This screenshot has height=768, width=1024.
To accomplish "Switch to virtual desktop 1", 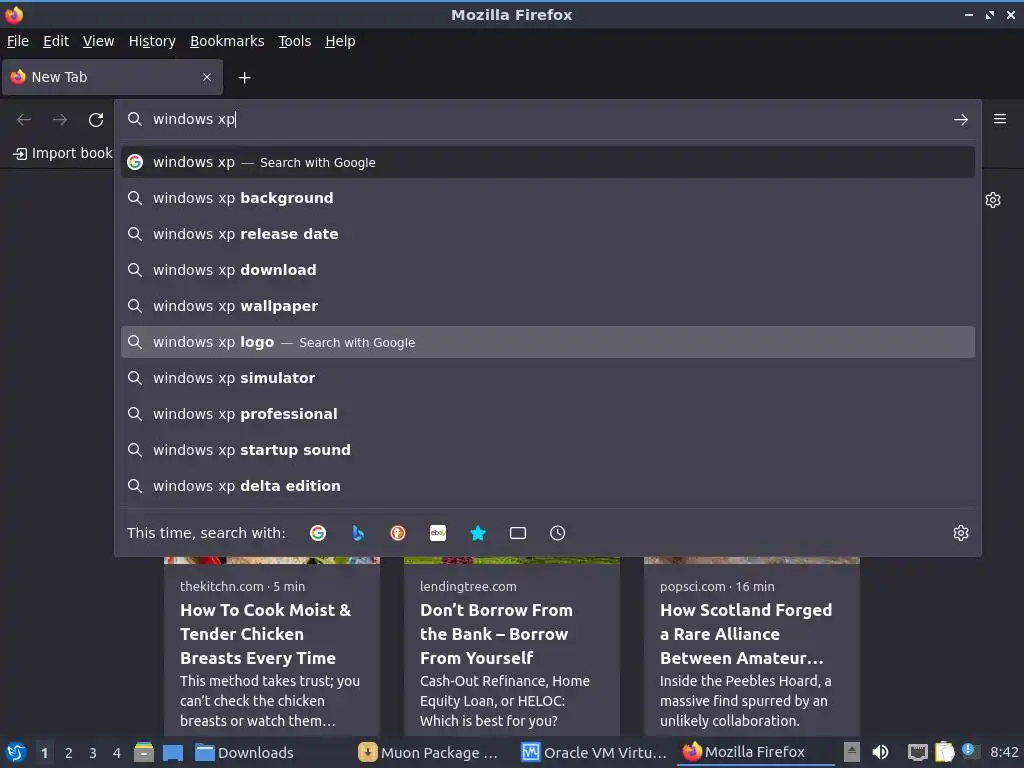I will [x=44, y=753].
